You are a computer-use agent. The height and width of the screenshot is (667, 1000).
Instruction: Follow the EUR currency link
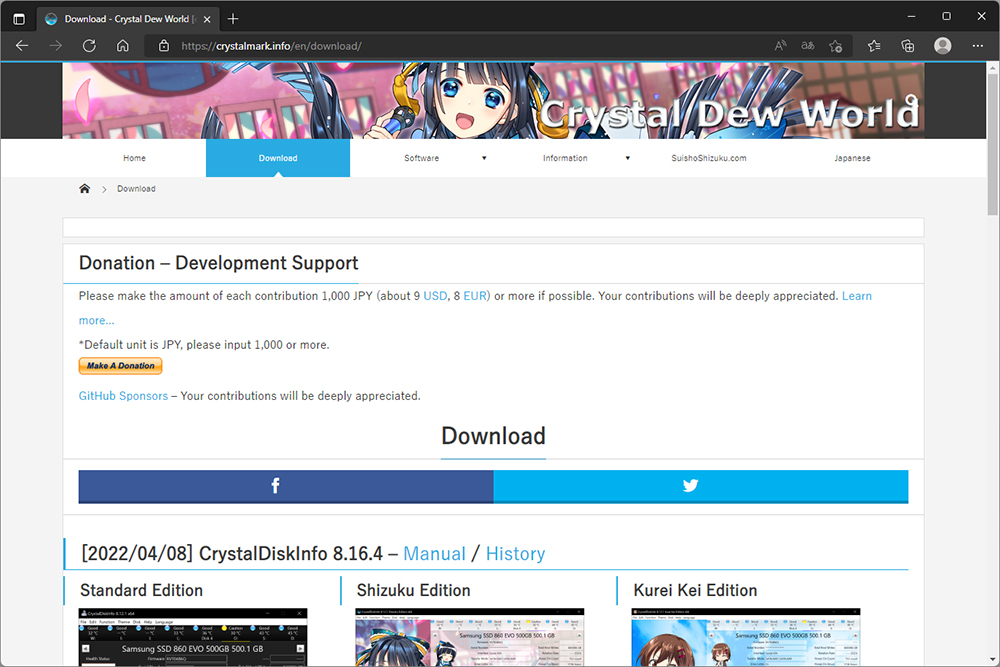[474, 296]
